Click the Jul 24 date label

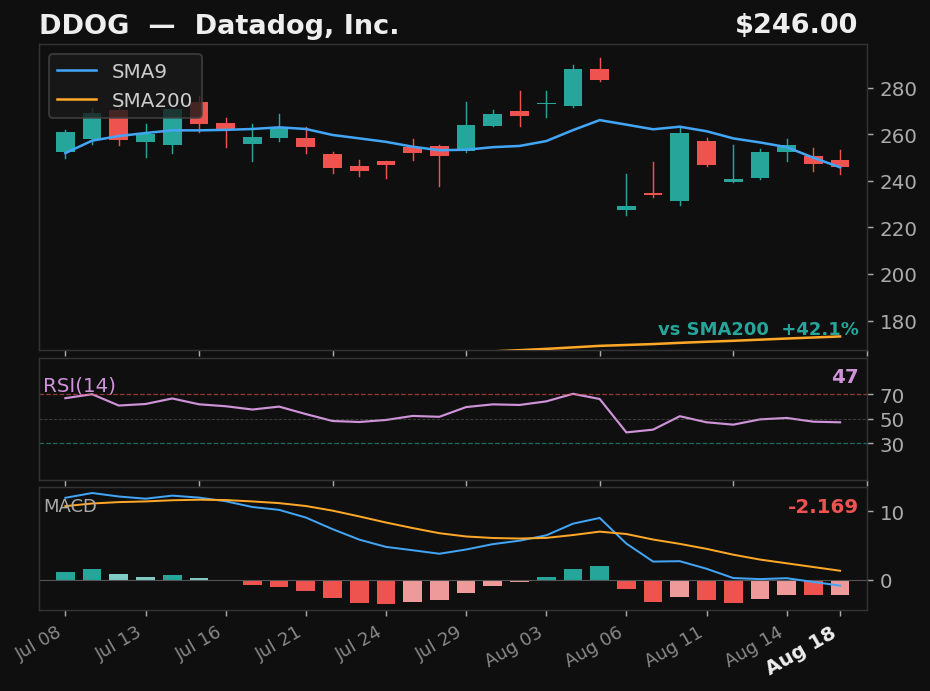(358, 643)
